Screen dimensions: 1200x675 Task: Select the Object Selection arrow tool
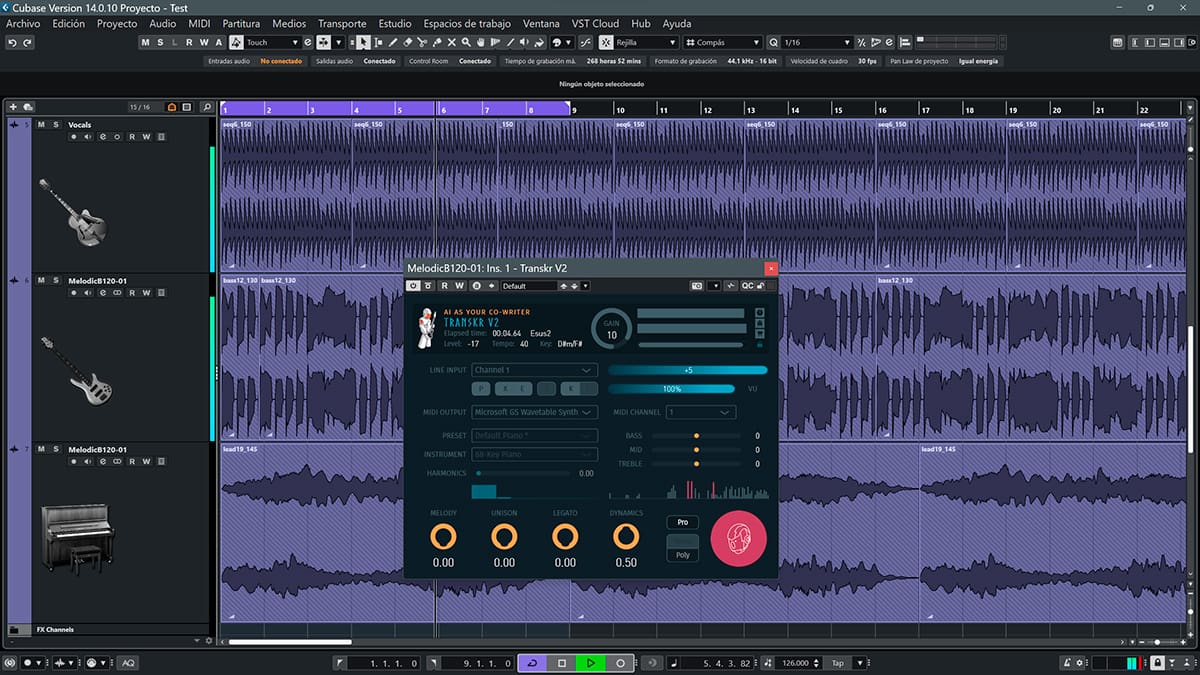tap(364, 42)
